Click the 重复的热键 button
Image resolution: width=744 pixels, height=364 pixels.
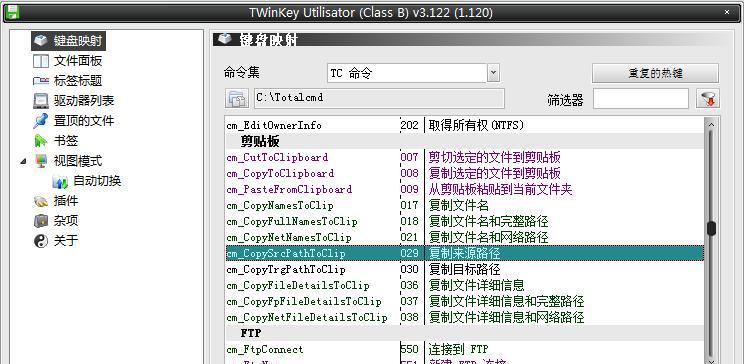pos(655,74)
